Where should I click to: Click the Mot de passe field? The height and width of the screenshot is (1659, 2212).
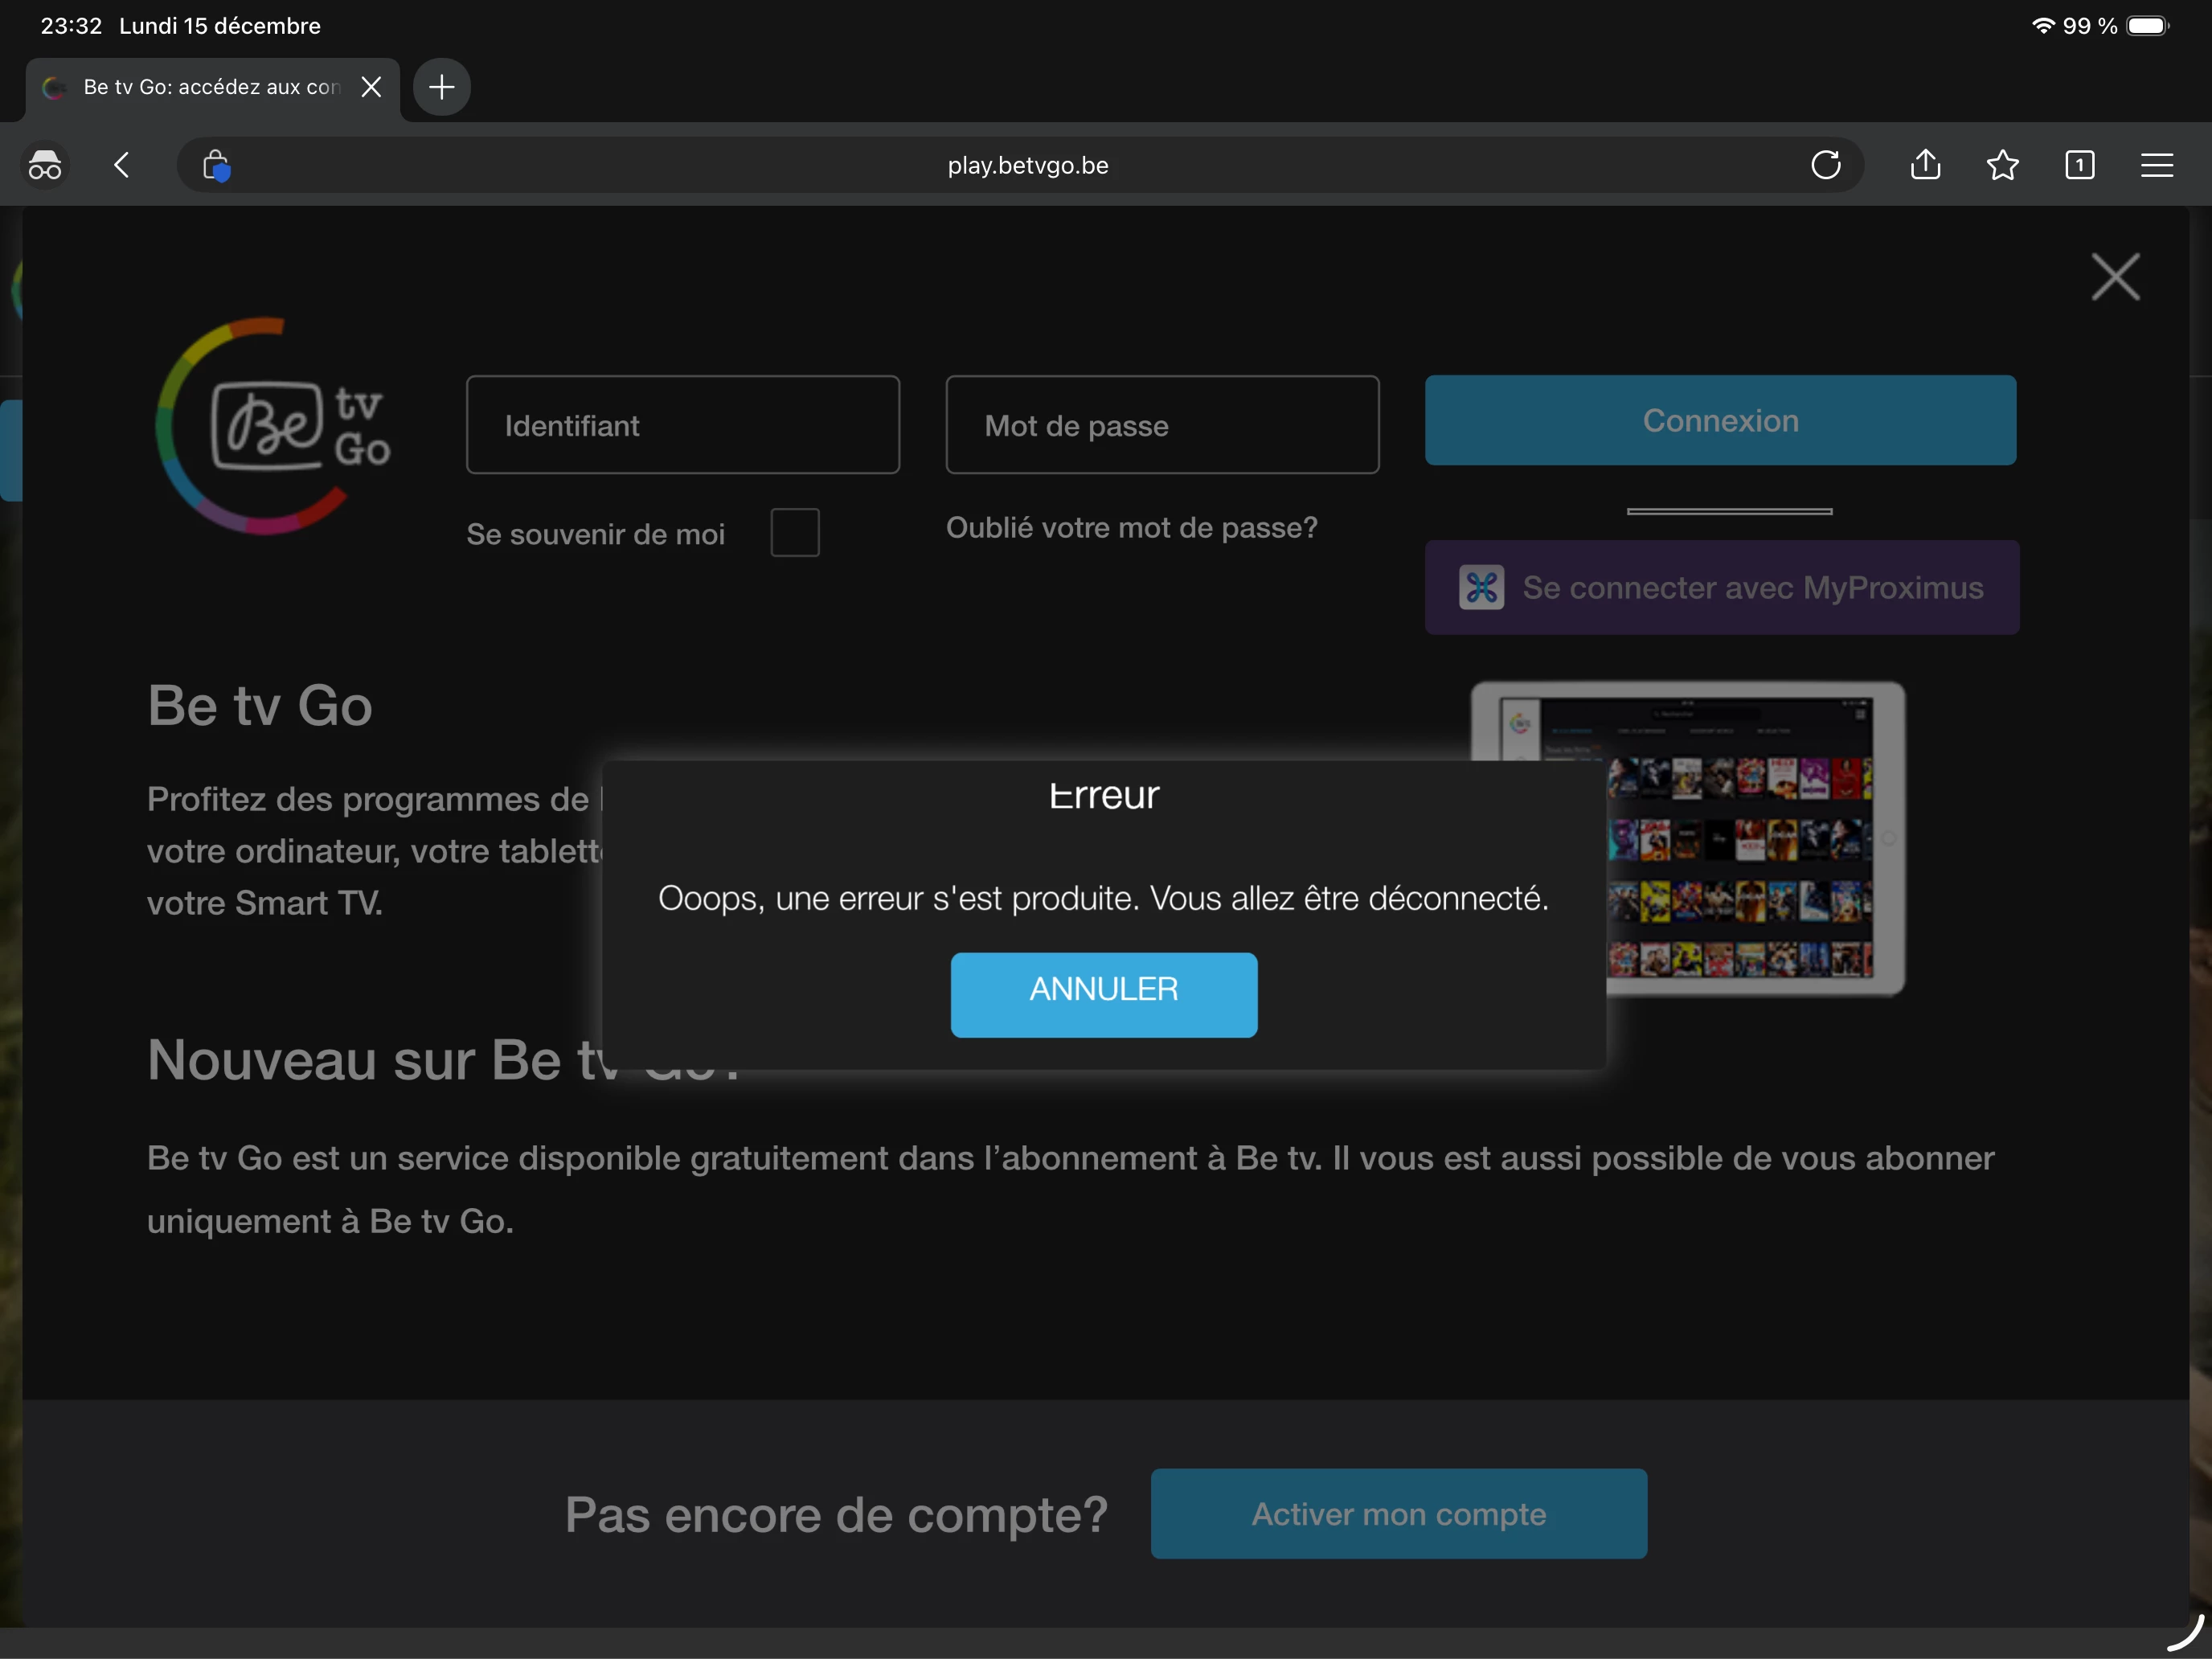coord(1162,425)
